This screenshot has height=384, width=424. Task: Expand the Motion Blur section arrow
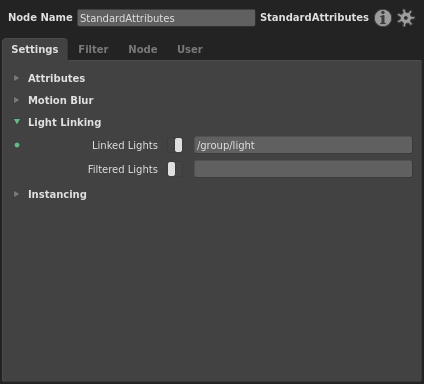coord(16,100)
